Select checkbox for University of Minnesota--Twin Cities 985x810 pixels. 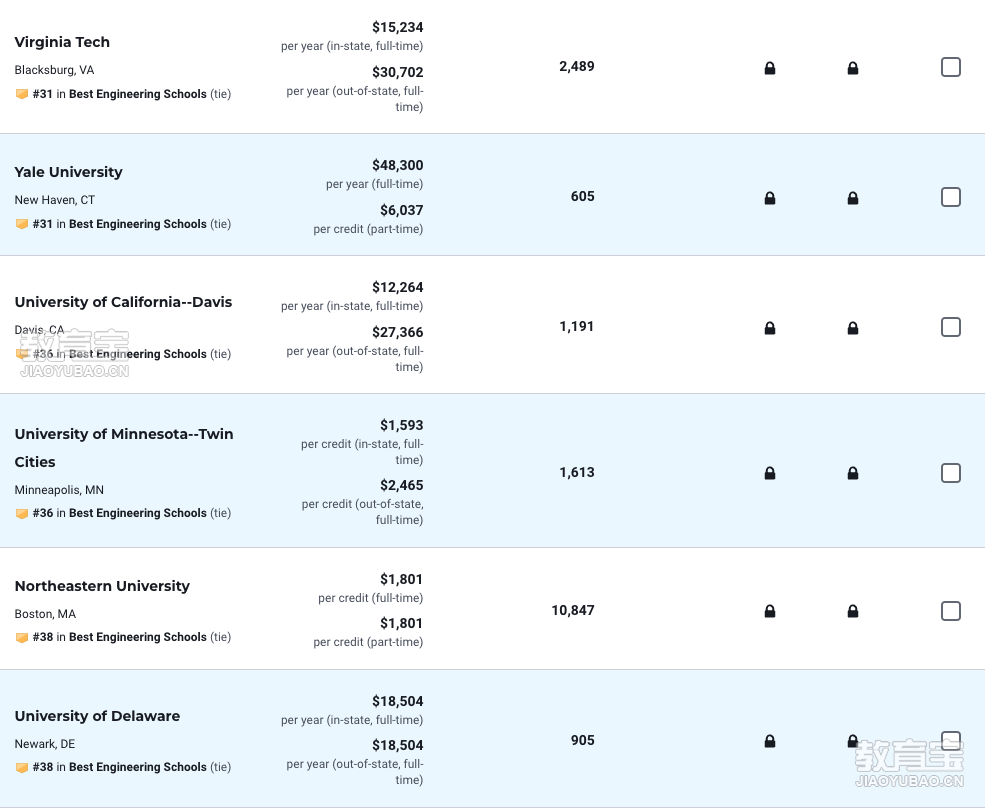950,473
